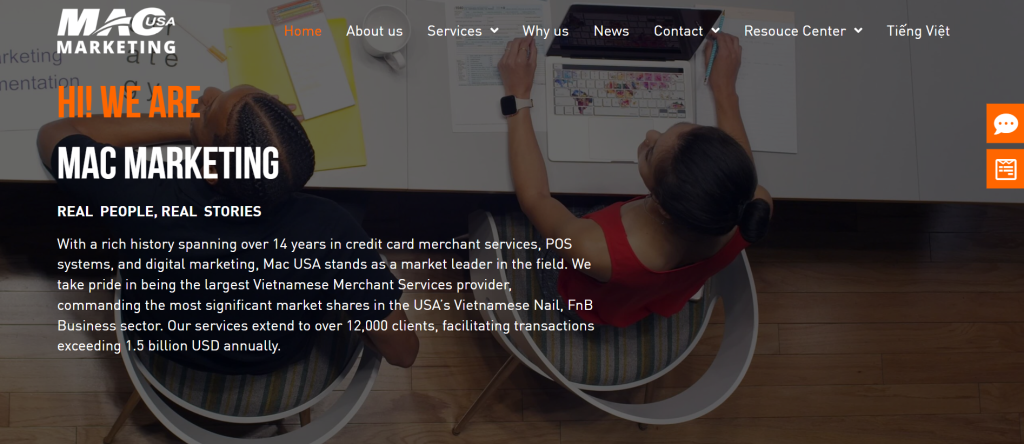
Task: Select the Contact menu label
Action: click(x=679, y=31)
